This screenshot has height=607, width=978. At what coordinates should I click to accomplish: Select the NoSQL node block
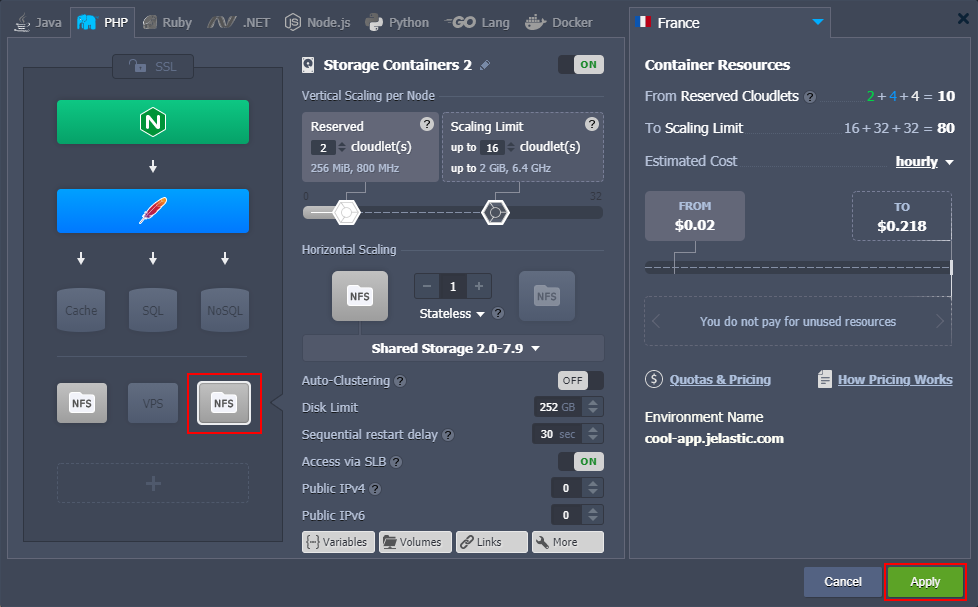point(224,310)
